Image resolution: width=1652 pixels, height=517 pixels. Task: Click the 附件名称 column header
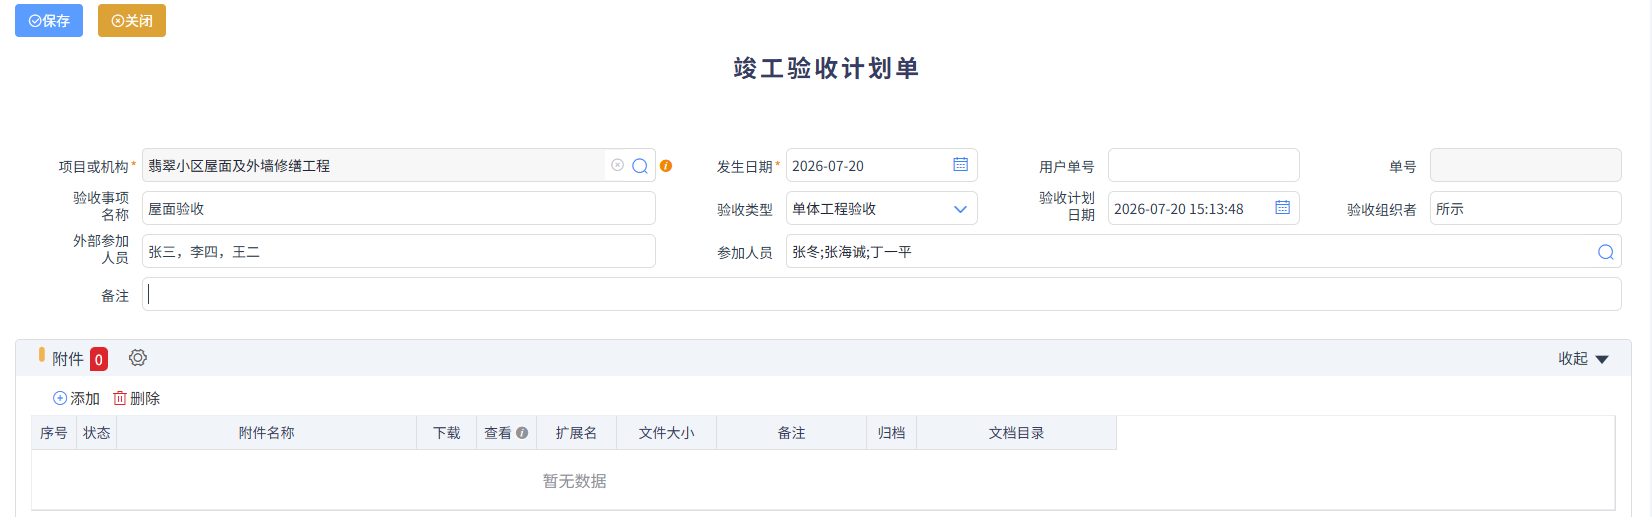point(267,433)
